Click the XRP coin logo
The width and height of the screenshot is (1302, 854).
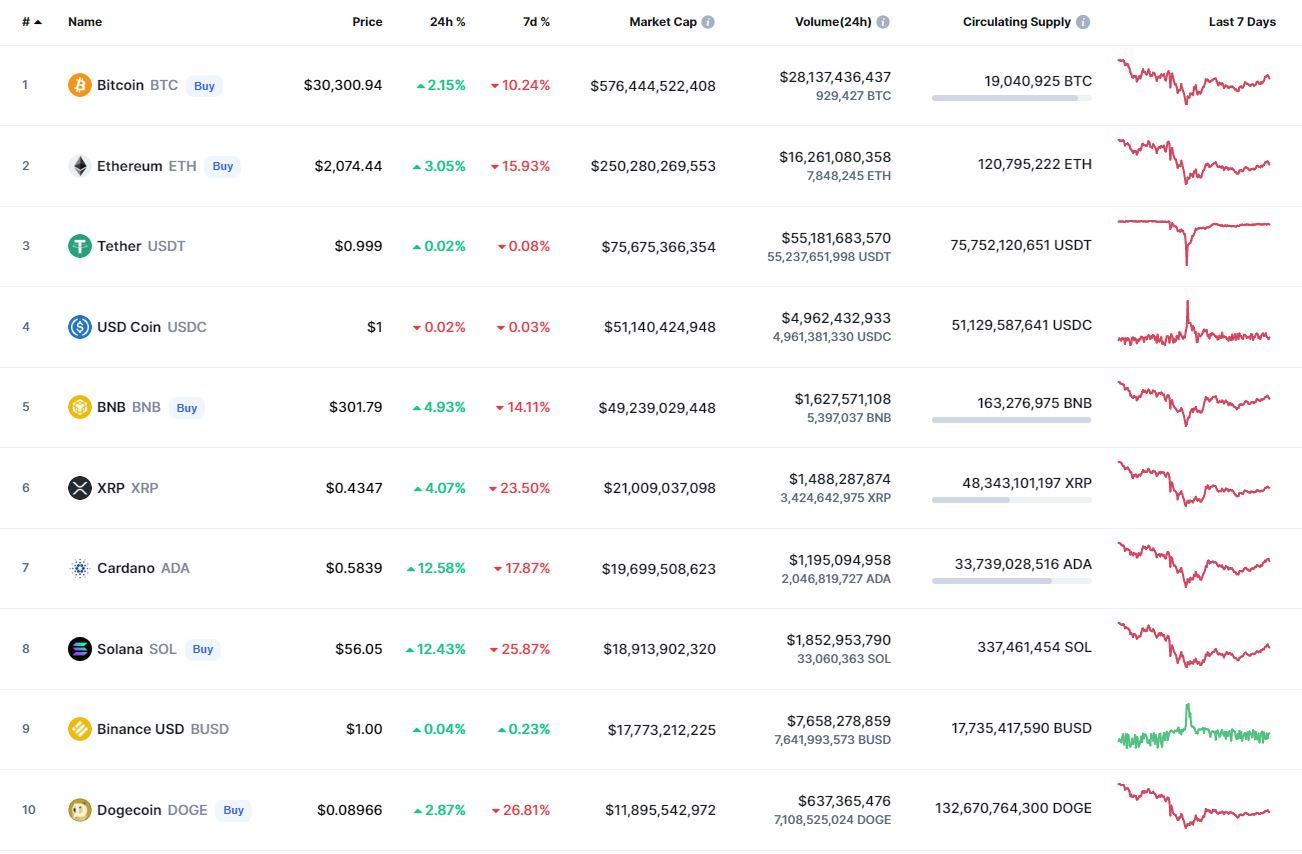[79, 488]
